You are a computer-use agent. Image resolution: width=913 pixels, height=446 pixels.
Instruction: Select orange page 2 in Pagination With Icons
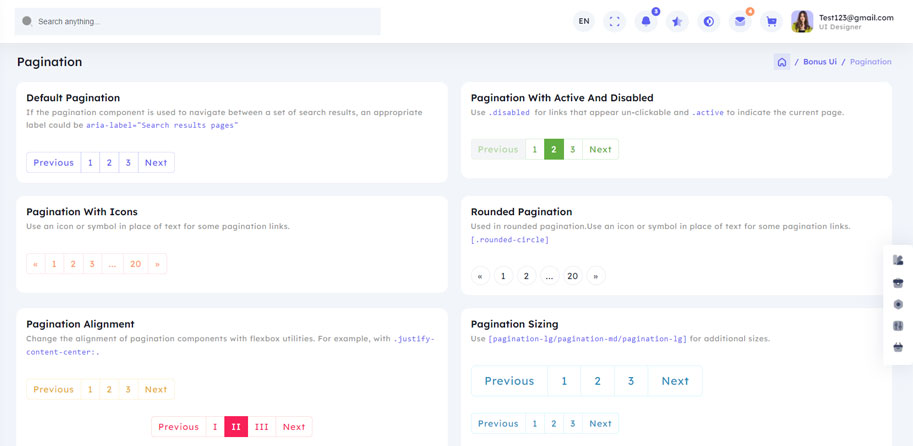(x=73, y=264)
